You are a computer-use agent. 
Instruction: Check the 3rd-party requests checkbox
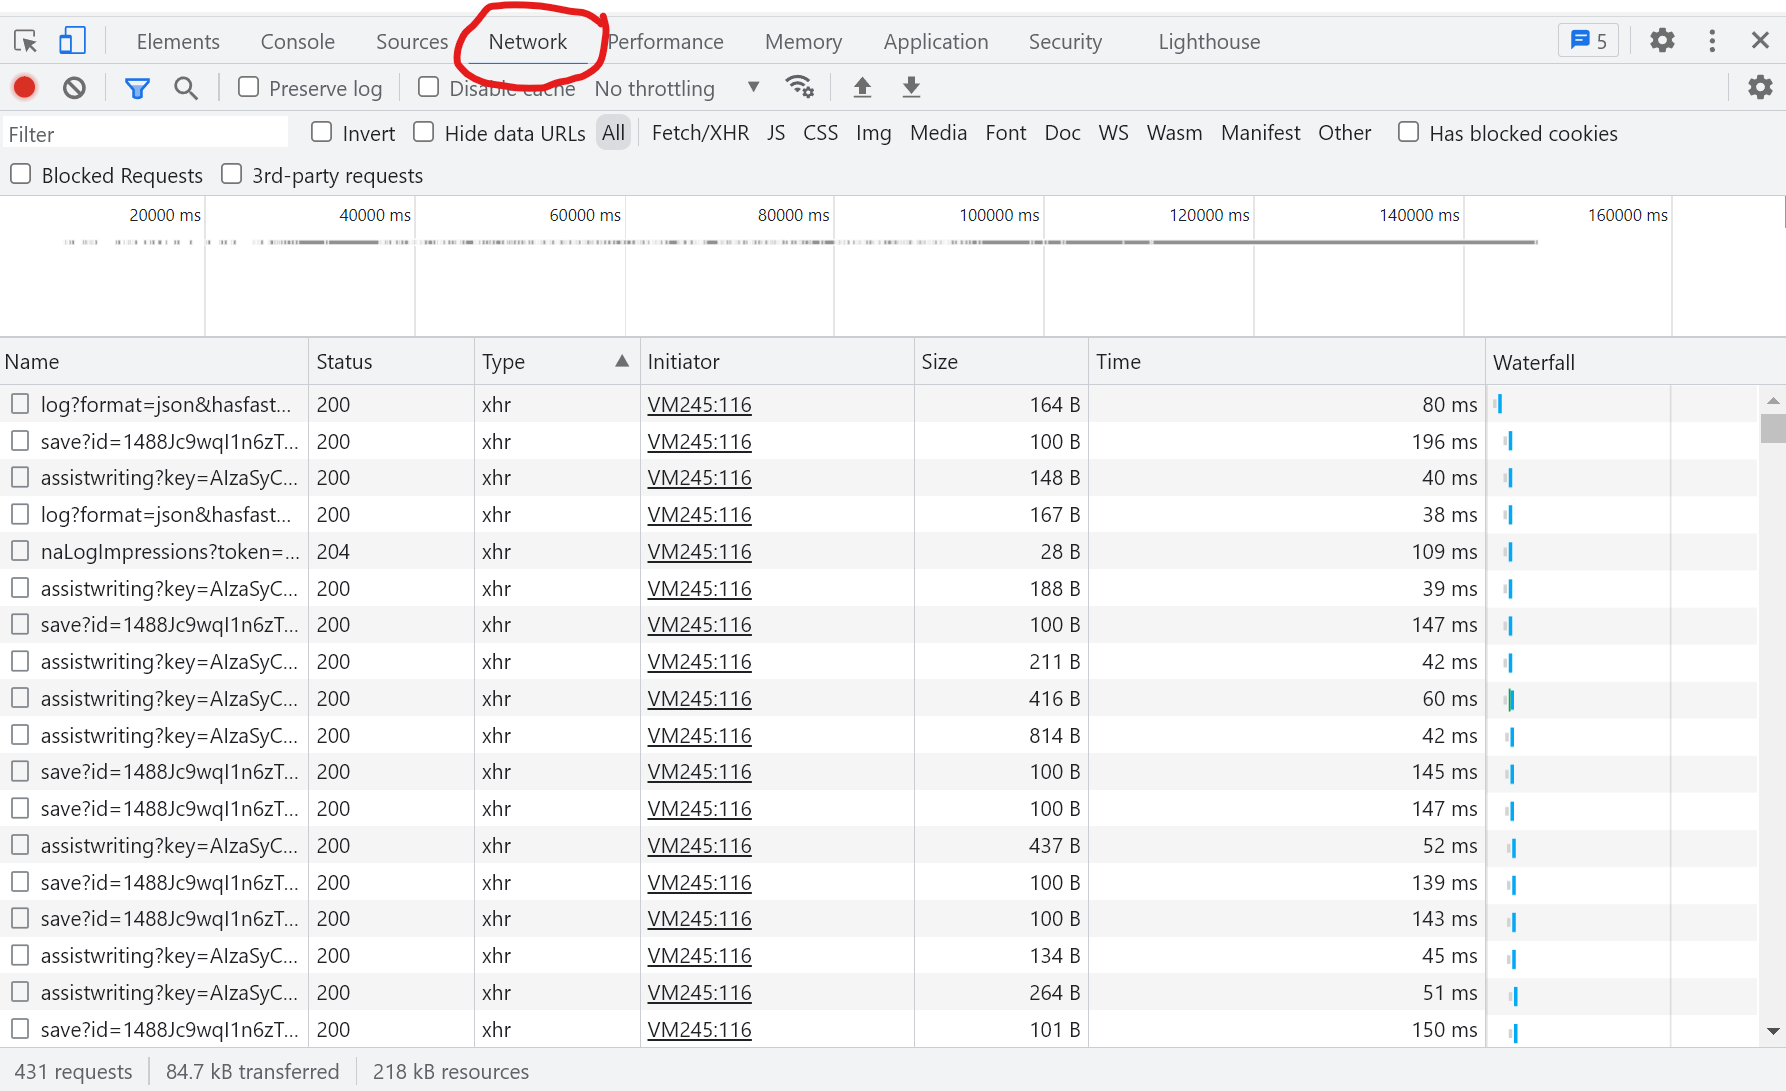(231, 174)
